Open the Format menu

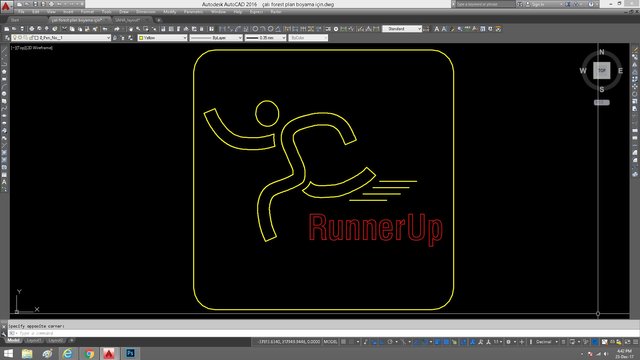[x=87, y=12]
